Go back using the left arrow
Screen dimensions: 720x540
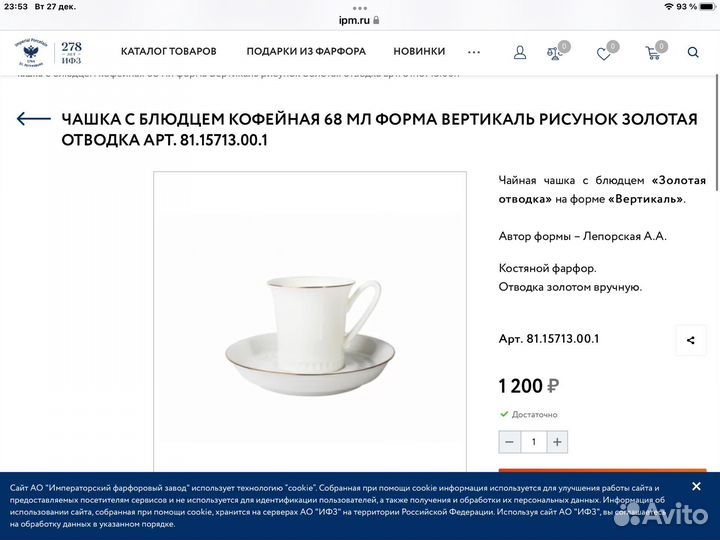34,119
